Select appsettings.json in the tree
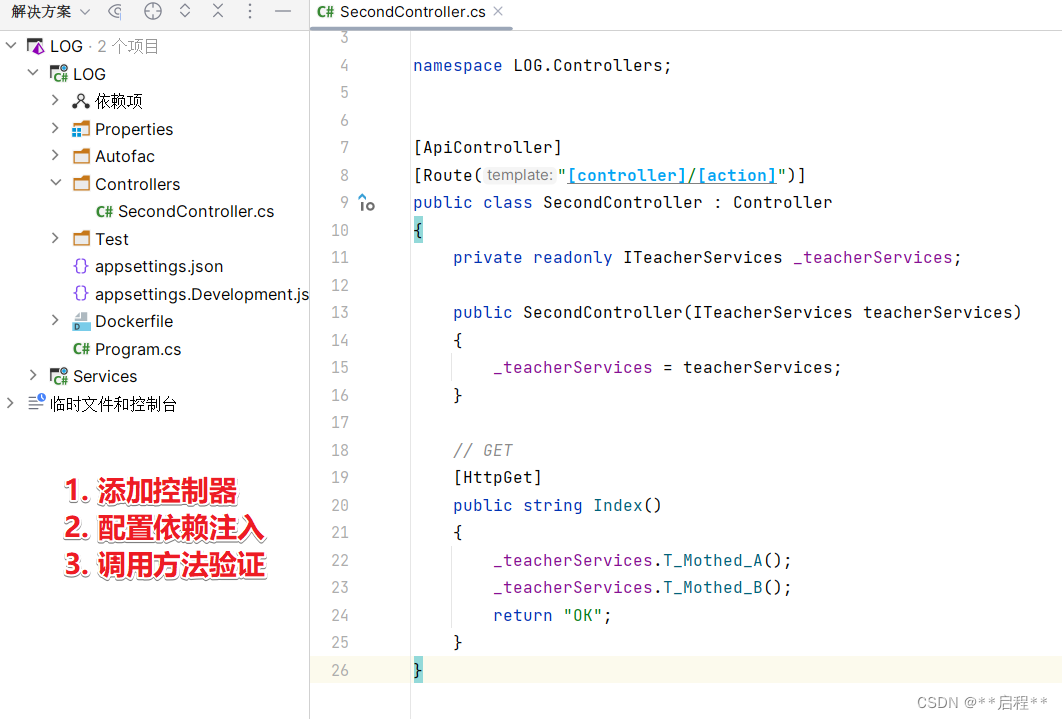Image resolution: width=1062 pixels, height=719 pixels. tap(159, 266)
